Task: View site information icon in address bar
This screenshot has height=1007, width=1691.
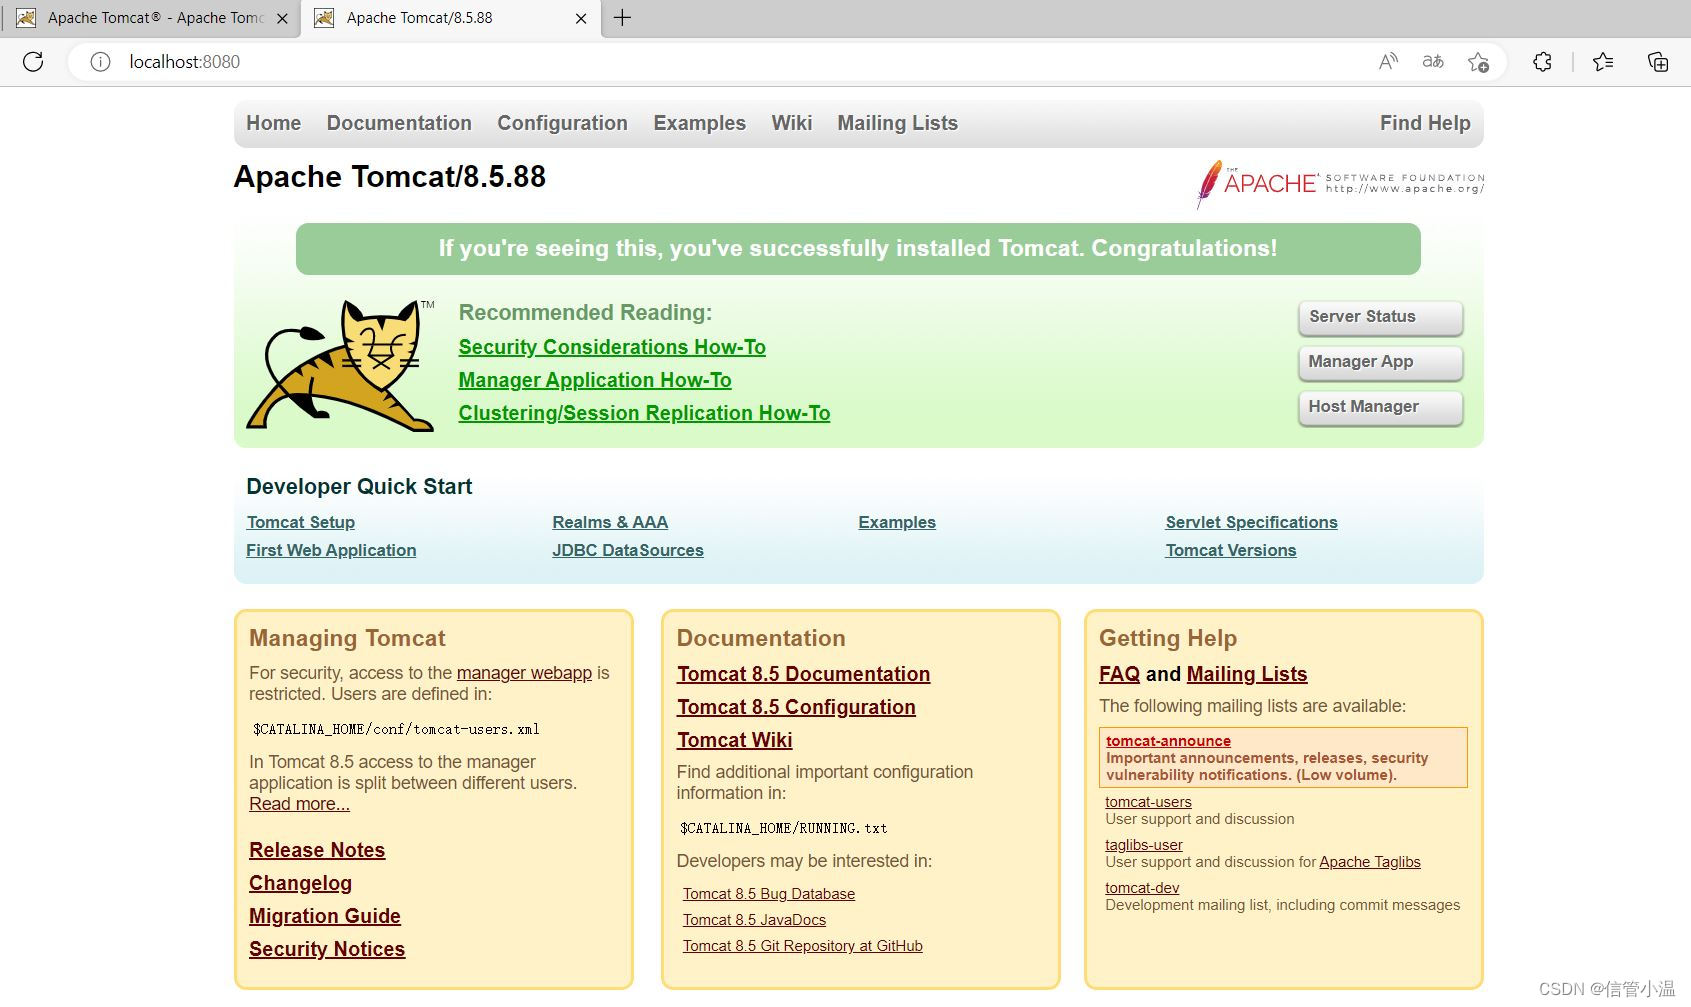Action: click(x=100, y=62)
